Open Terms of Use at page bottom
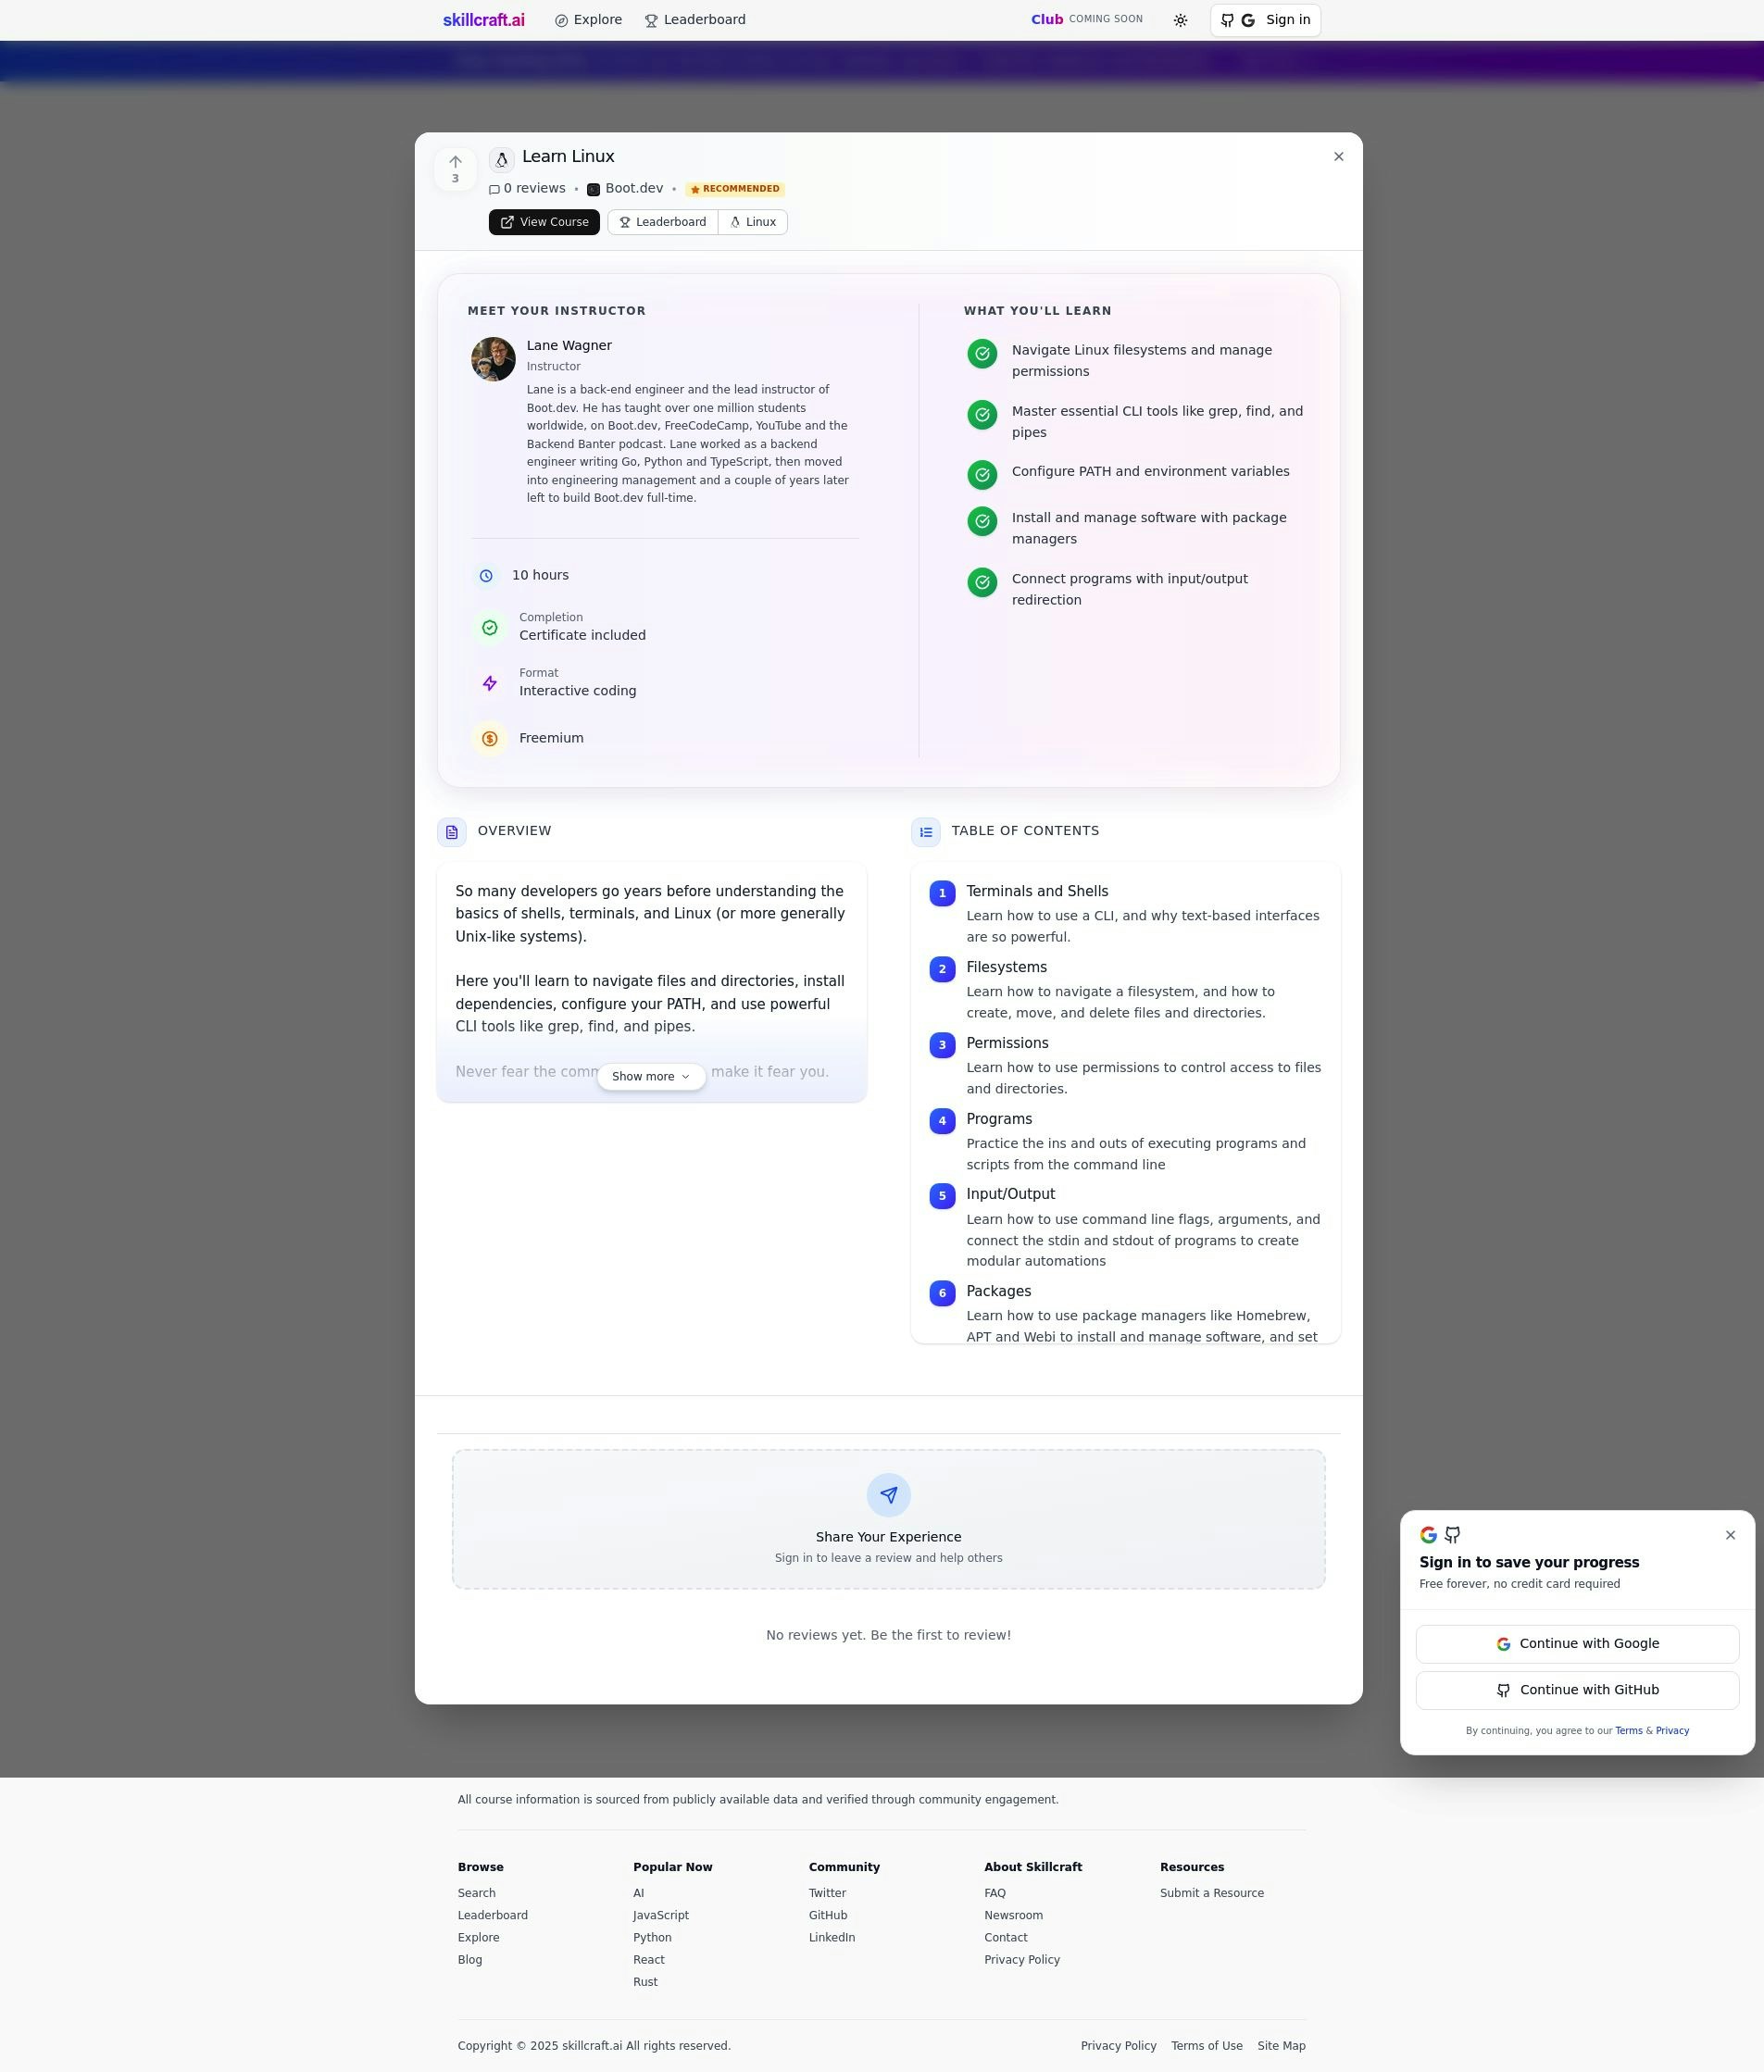Screen dimensions: 1764x2072 click(1206, 2046)
